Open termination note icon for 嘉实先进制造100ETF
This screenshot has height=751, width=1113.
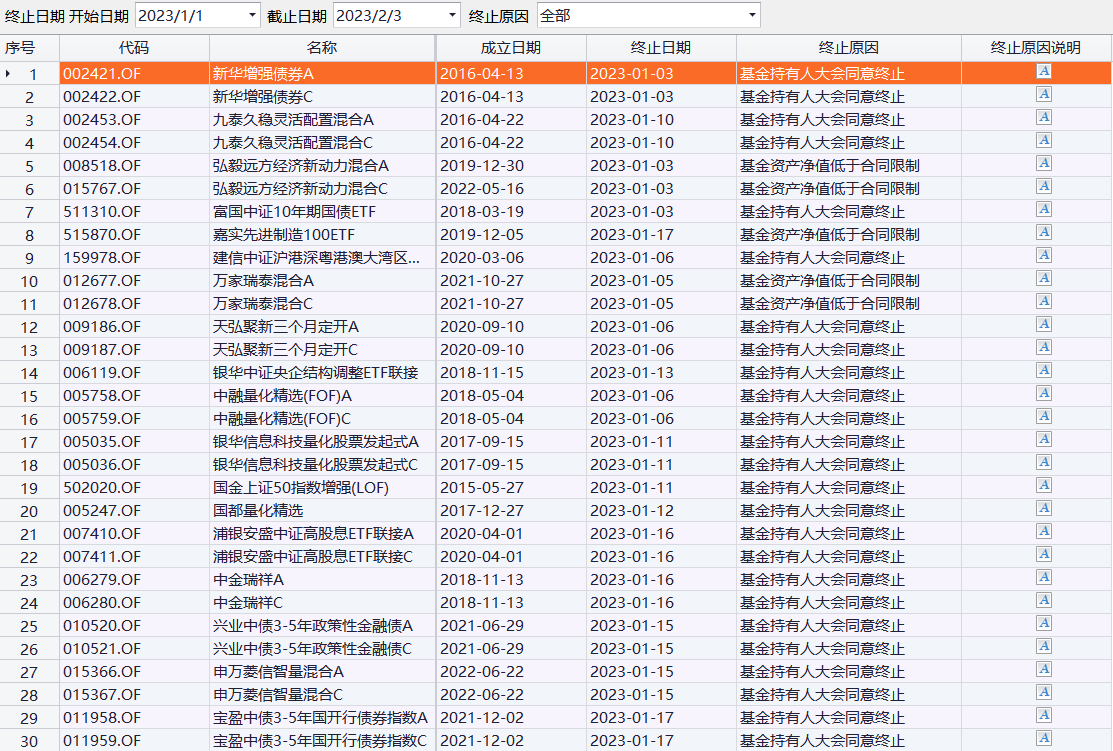click(x=1043, y=232)
